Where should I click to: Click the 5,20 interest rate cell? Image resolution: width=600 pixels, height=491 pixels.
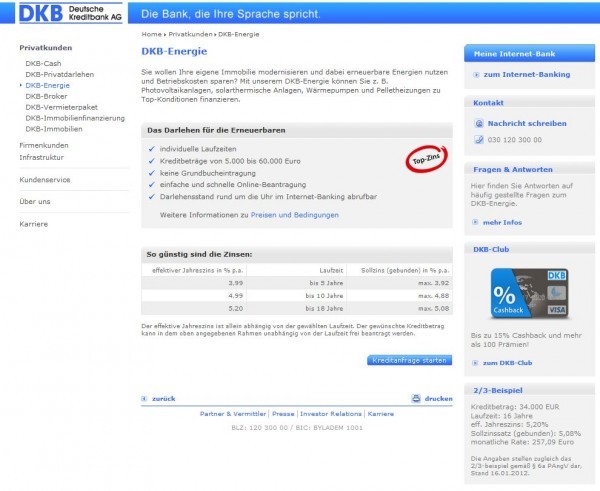tap(194, 308)
